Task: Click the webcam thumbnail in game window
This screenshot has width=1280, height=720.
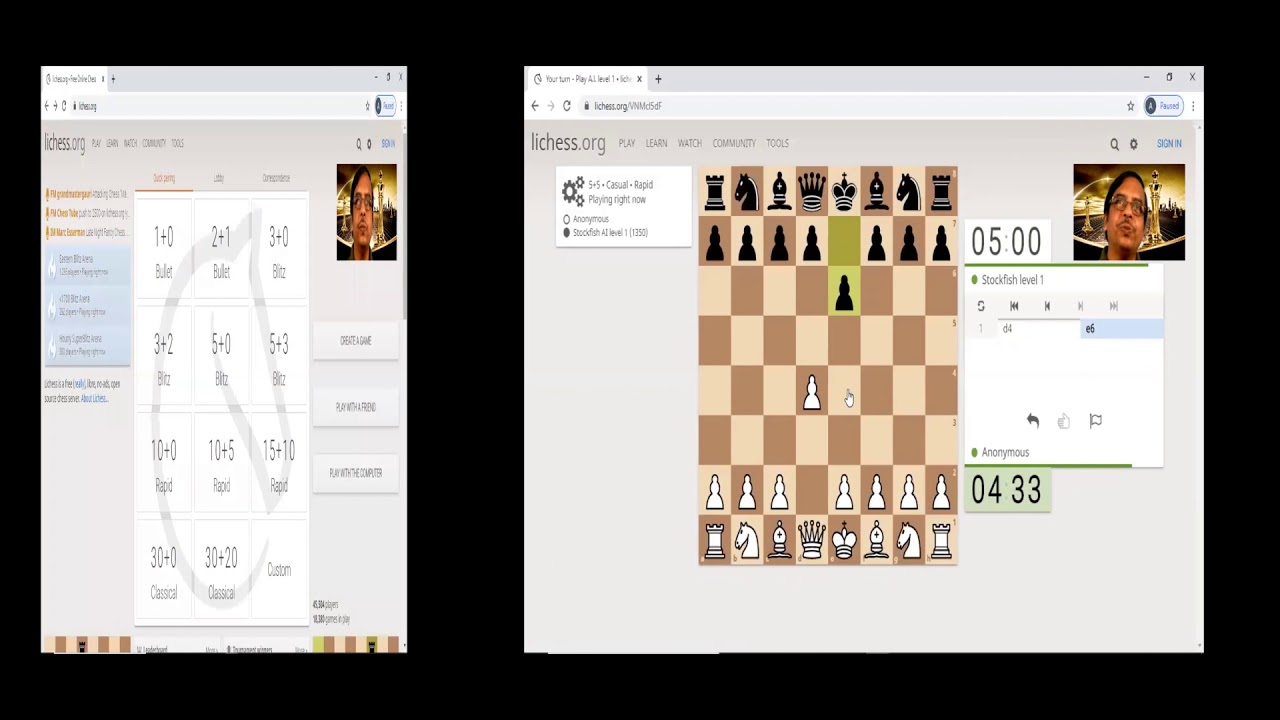Action: tap(1129, 213)
